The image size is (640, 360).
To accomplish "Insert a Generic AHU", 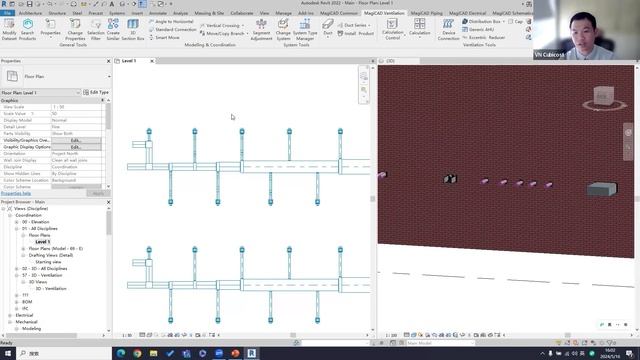I will click(x=478, y=29).
